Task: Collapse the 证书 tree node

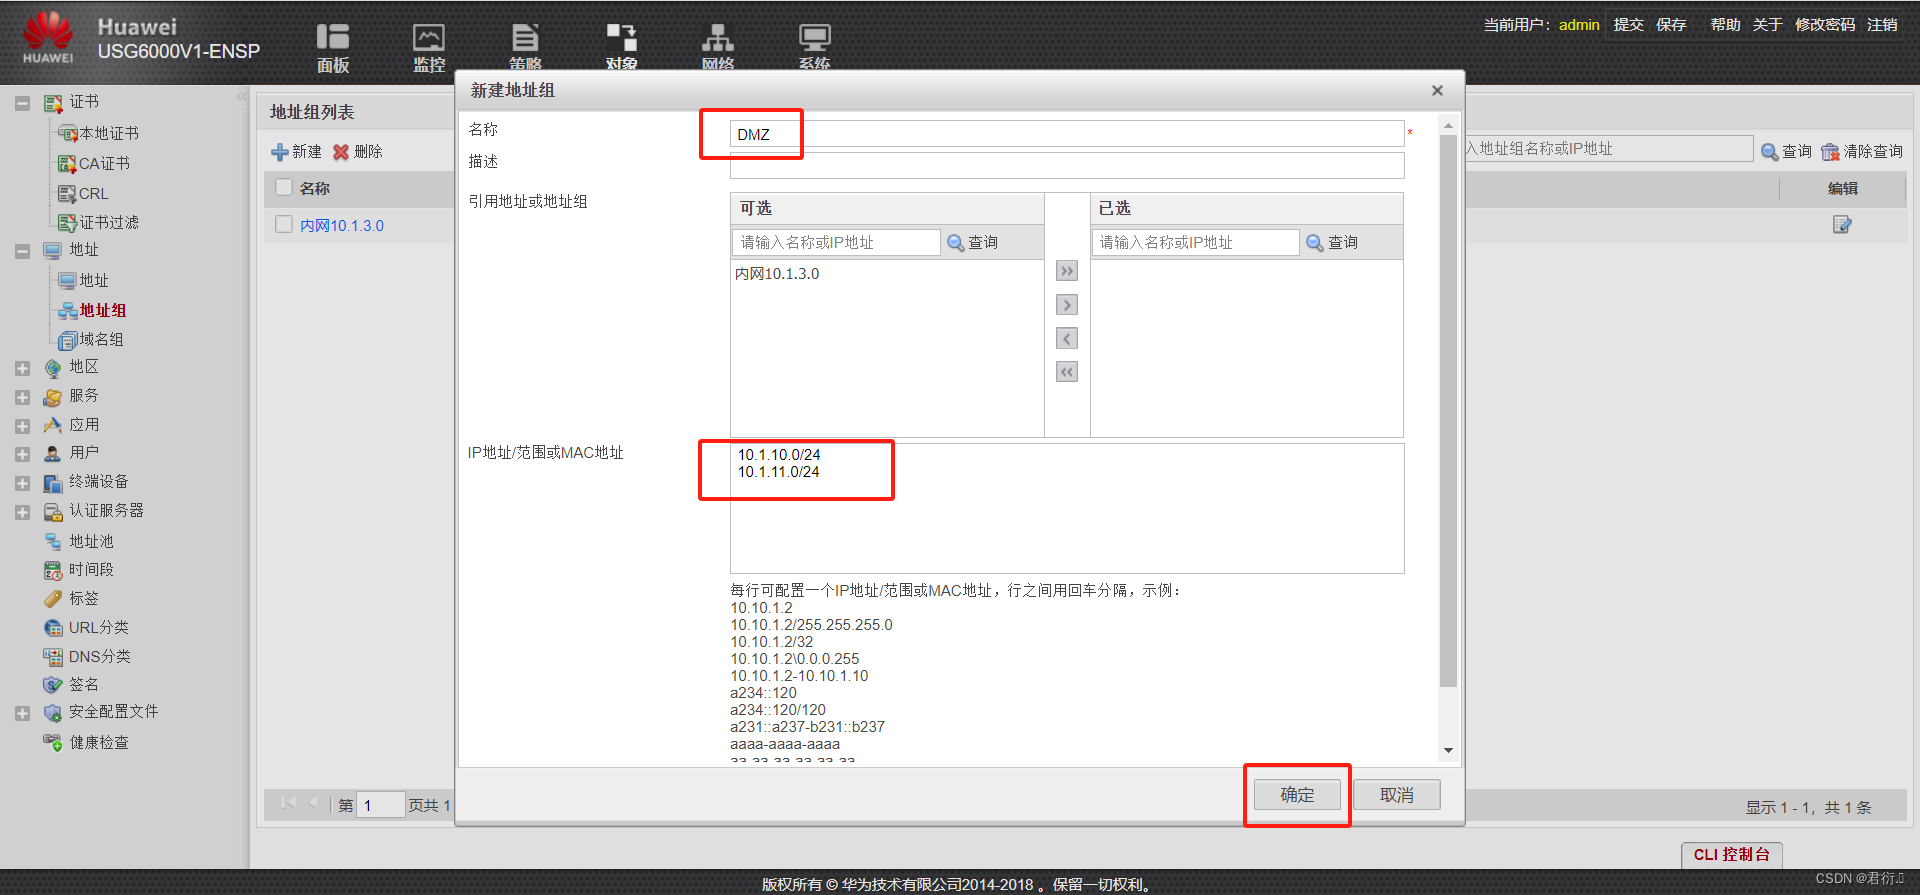Action: pyautogui.click(x=22, y=102)
